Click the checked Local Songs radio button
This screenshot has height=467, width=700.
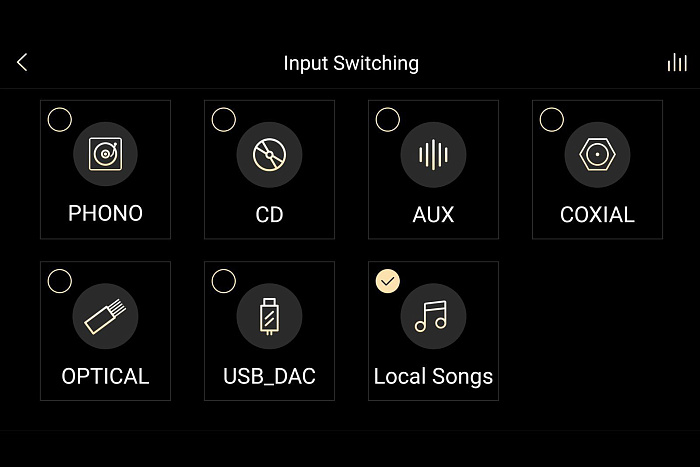(x=388, y=281)
